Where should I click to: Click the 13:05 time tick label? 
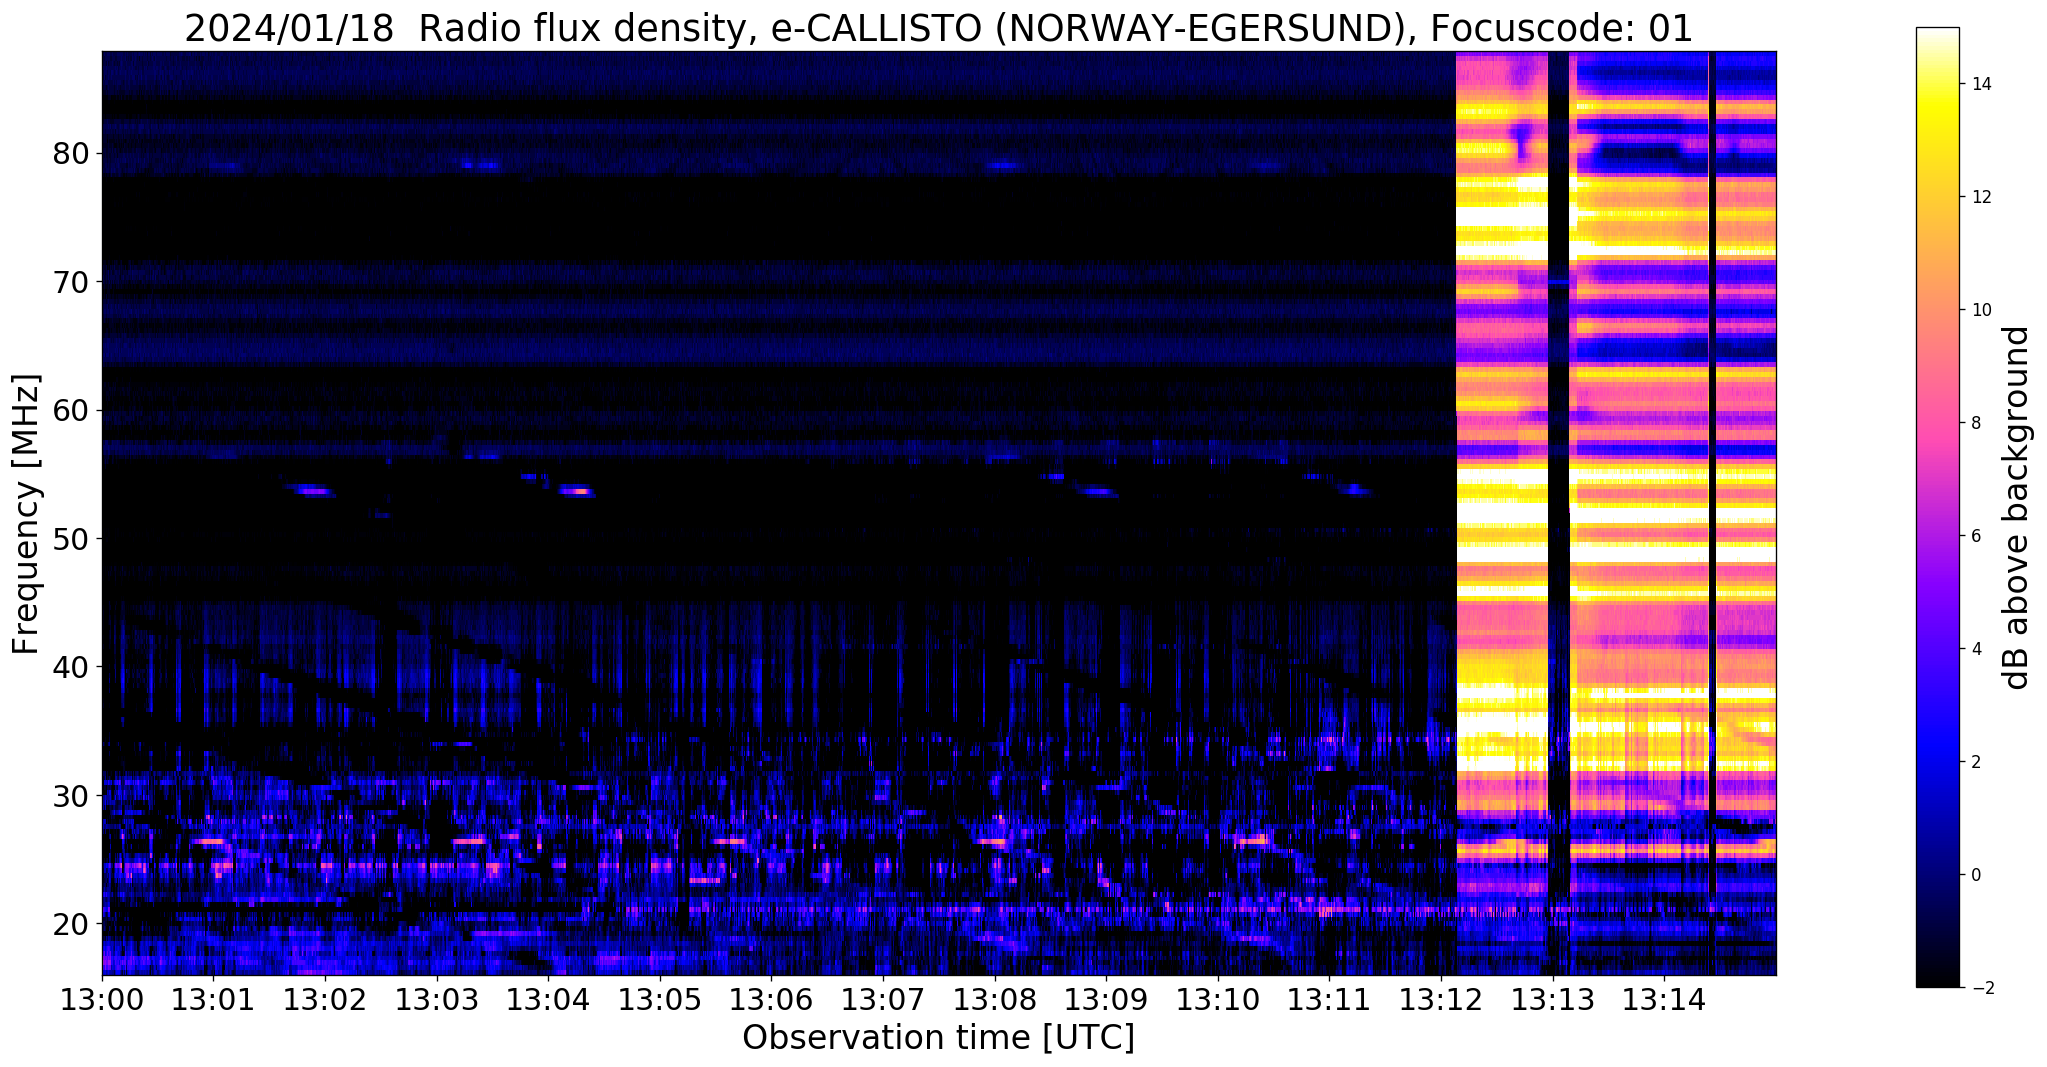tap(660, 999)
